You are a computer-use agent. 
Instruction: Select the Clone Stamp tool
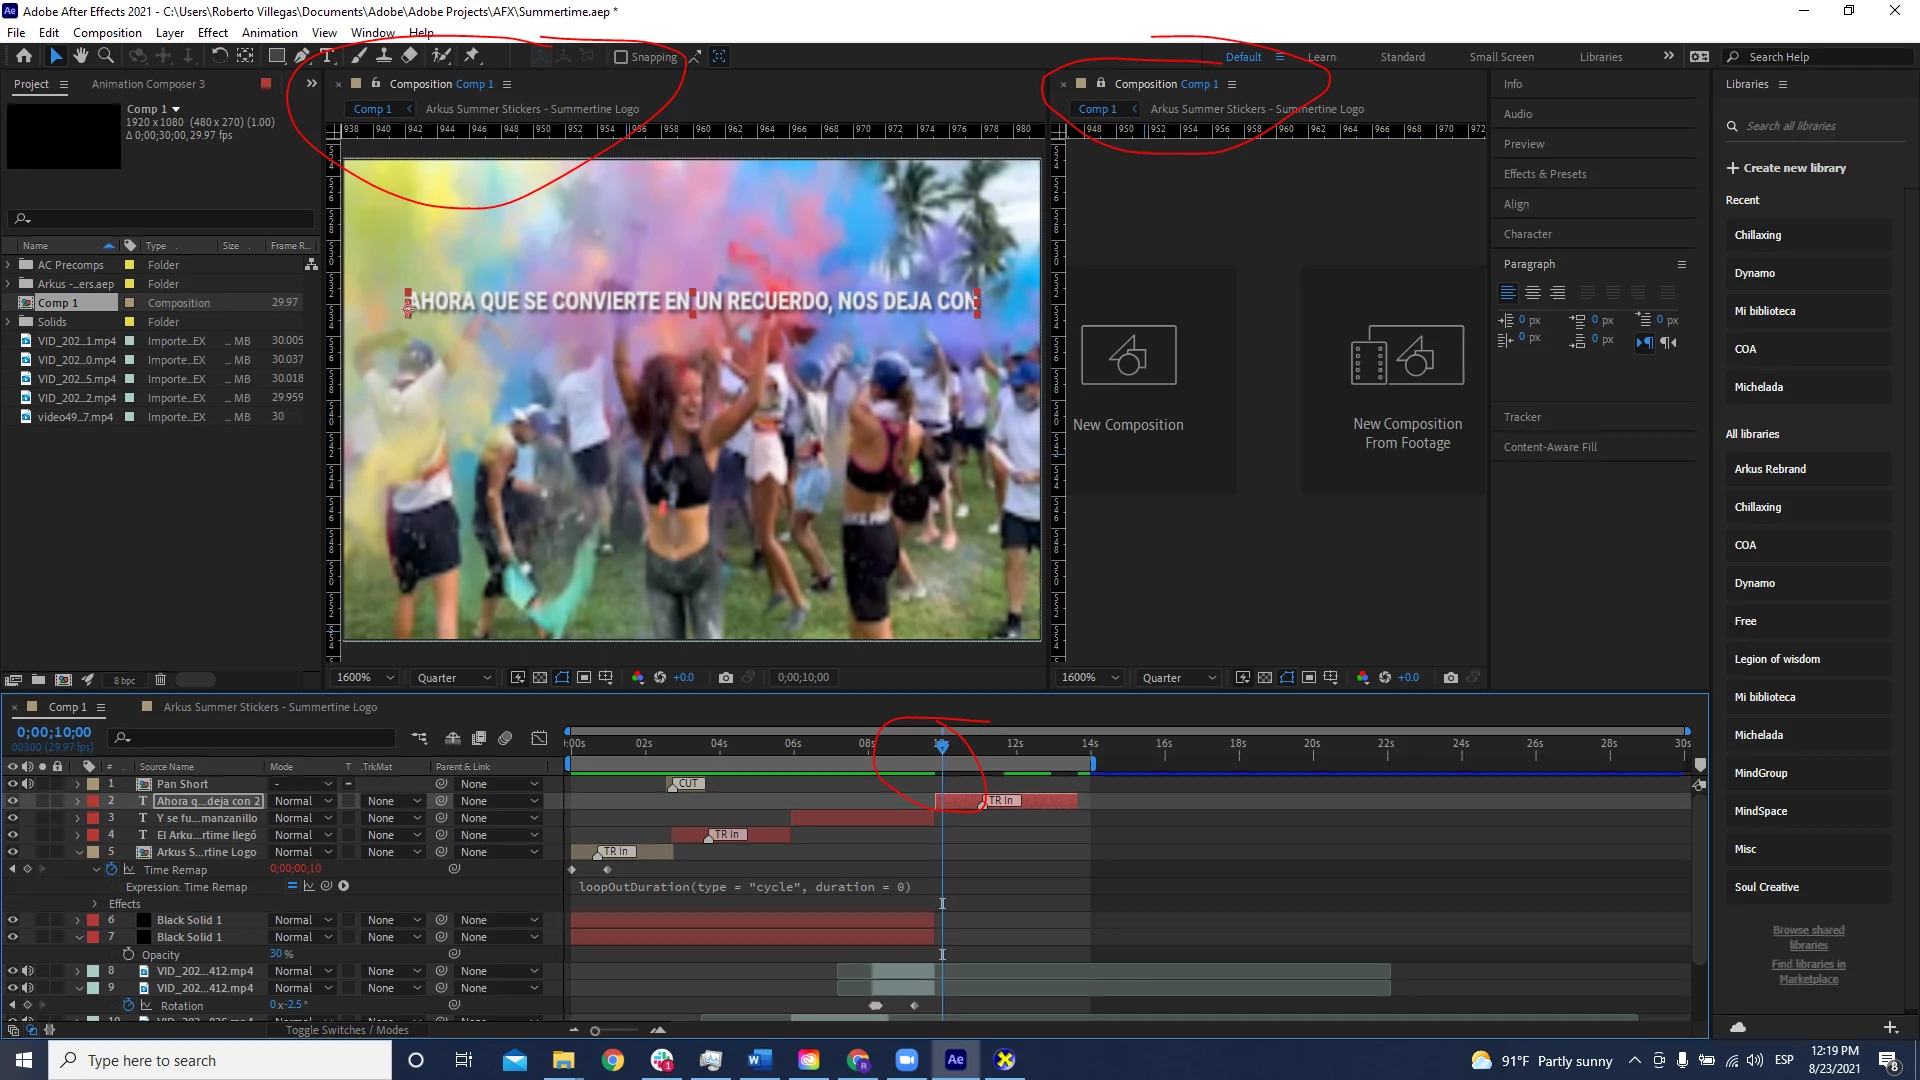tap(384, 56)
